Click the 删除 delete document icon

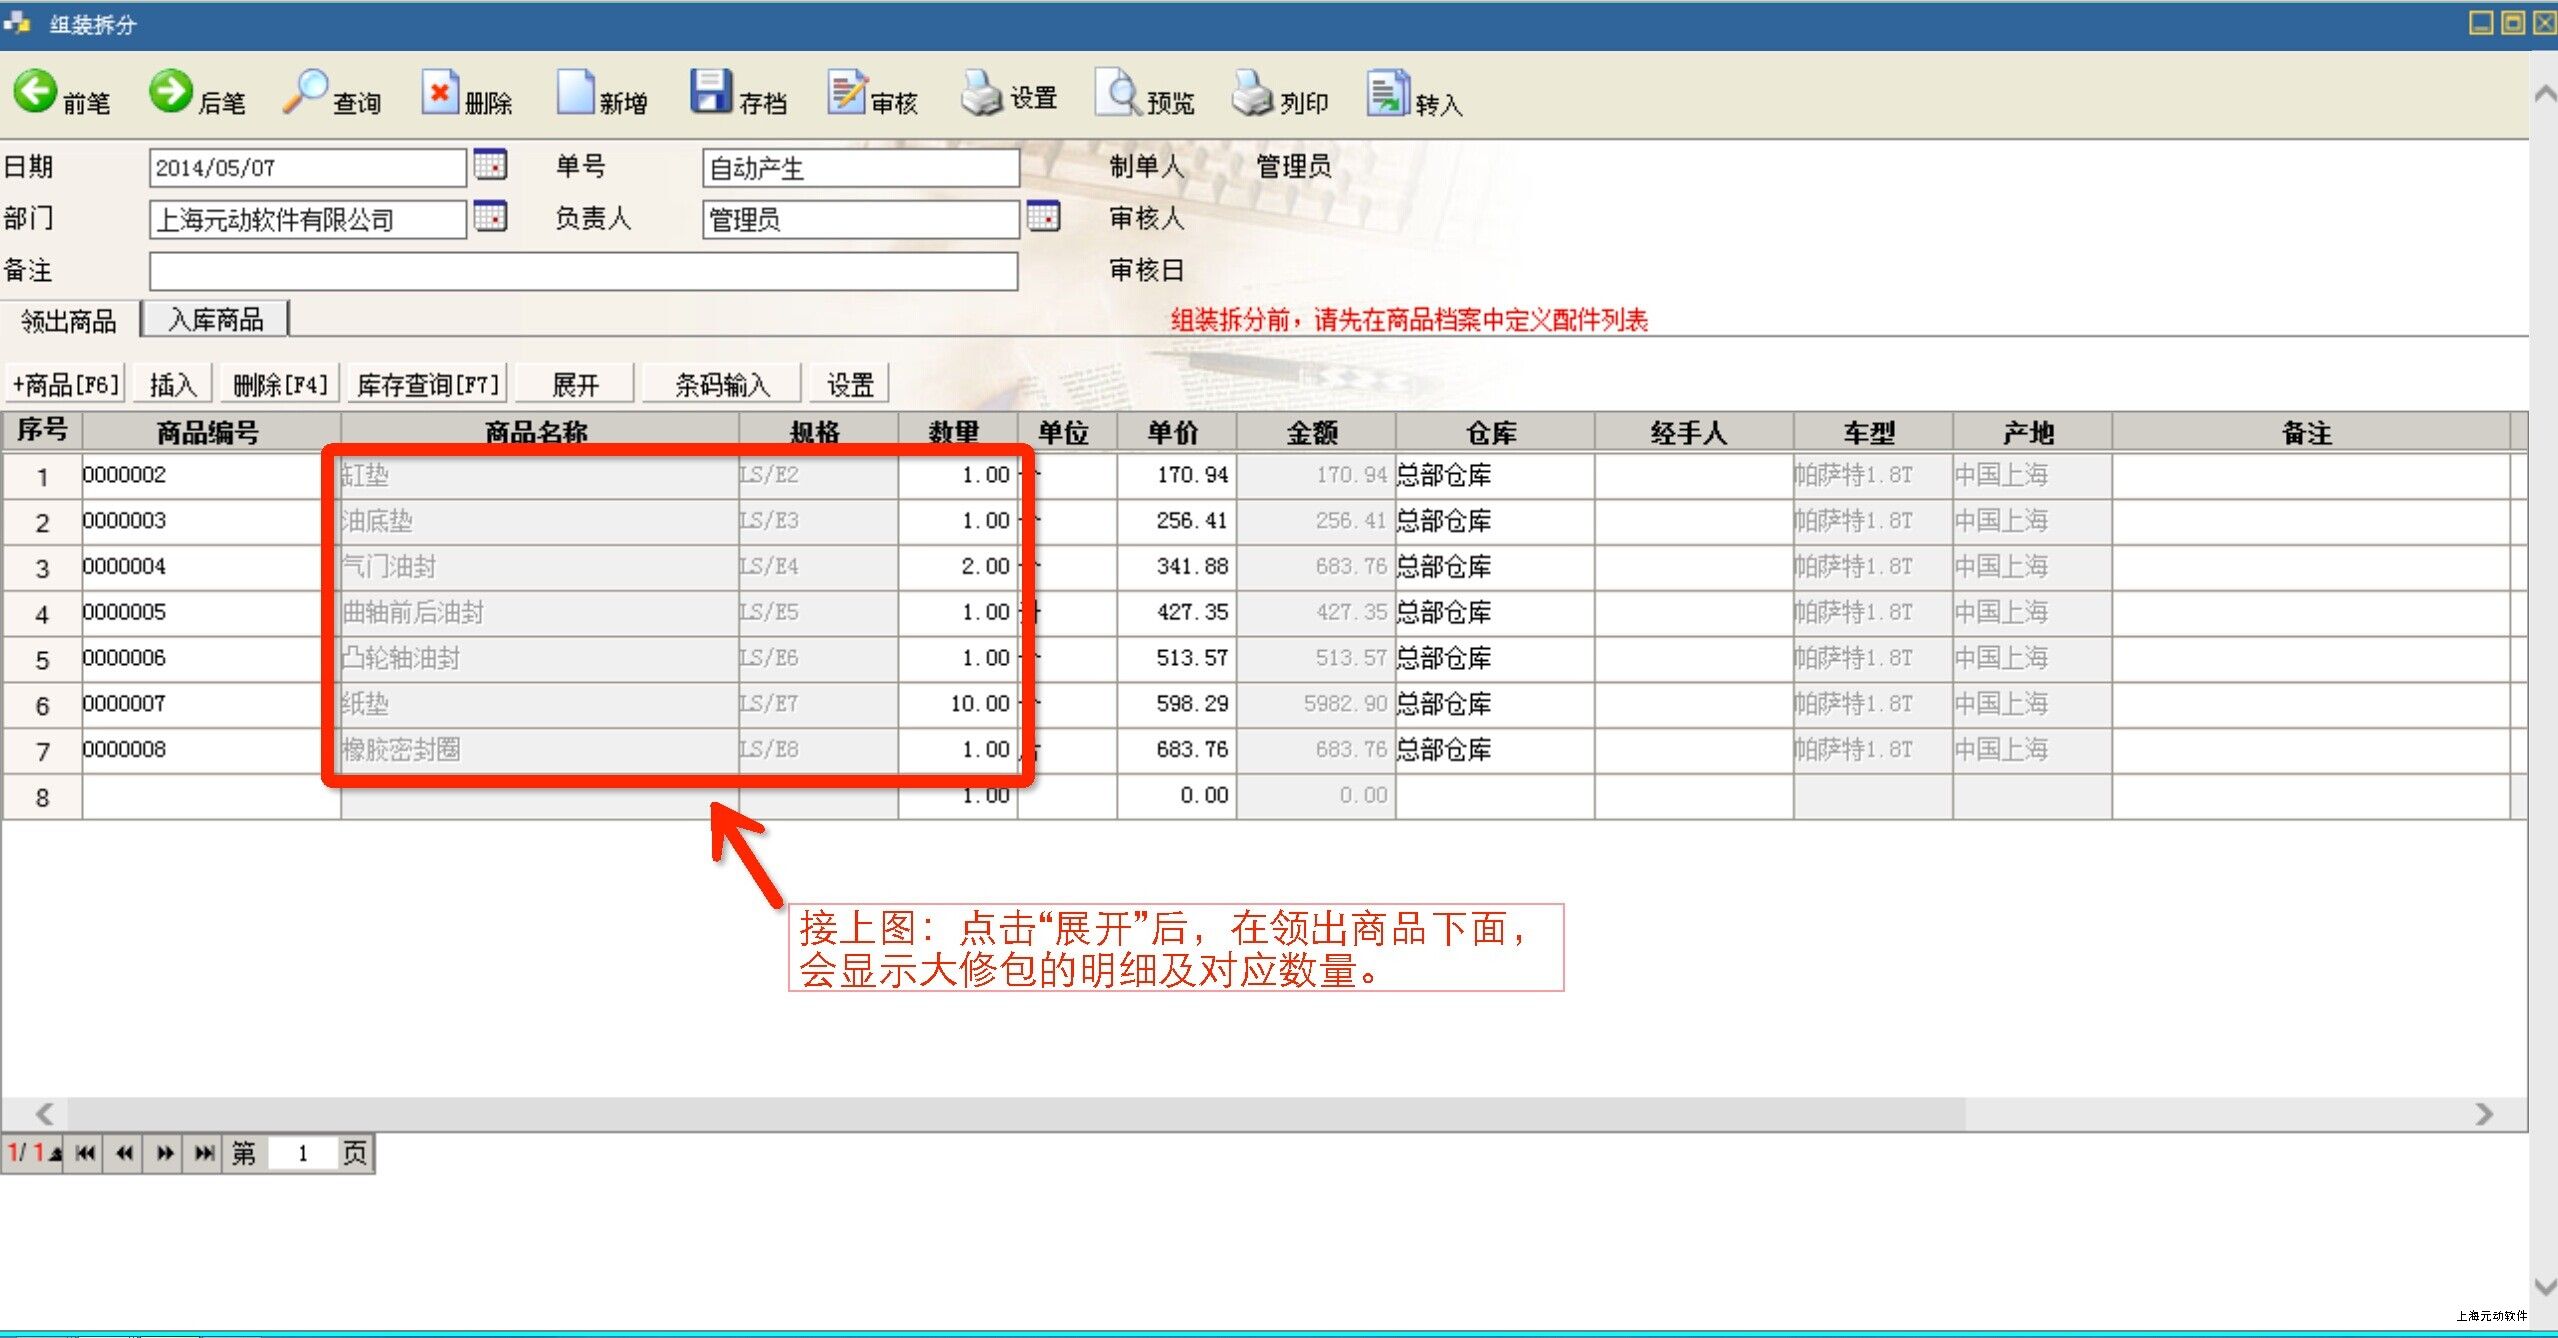coord(439,93)
